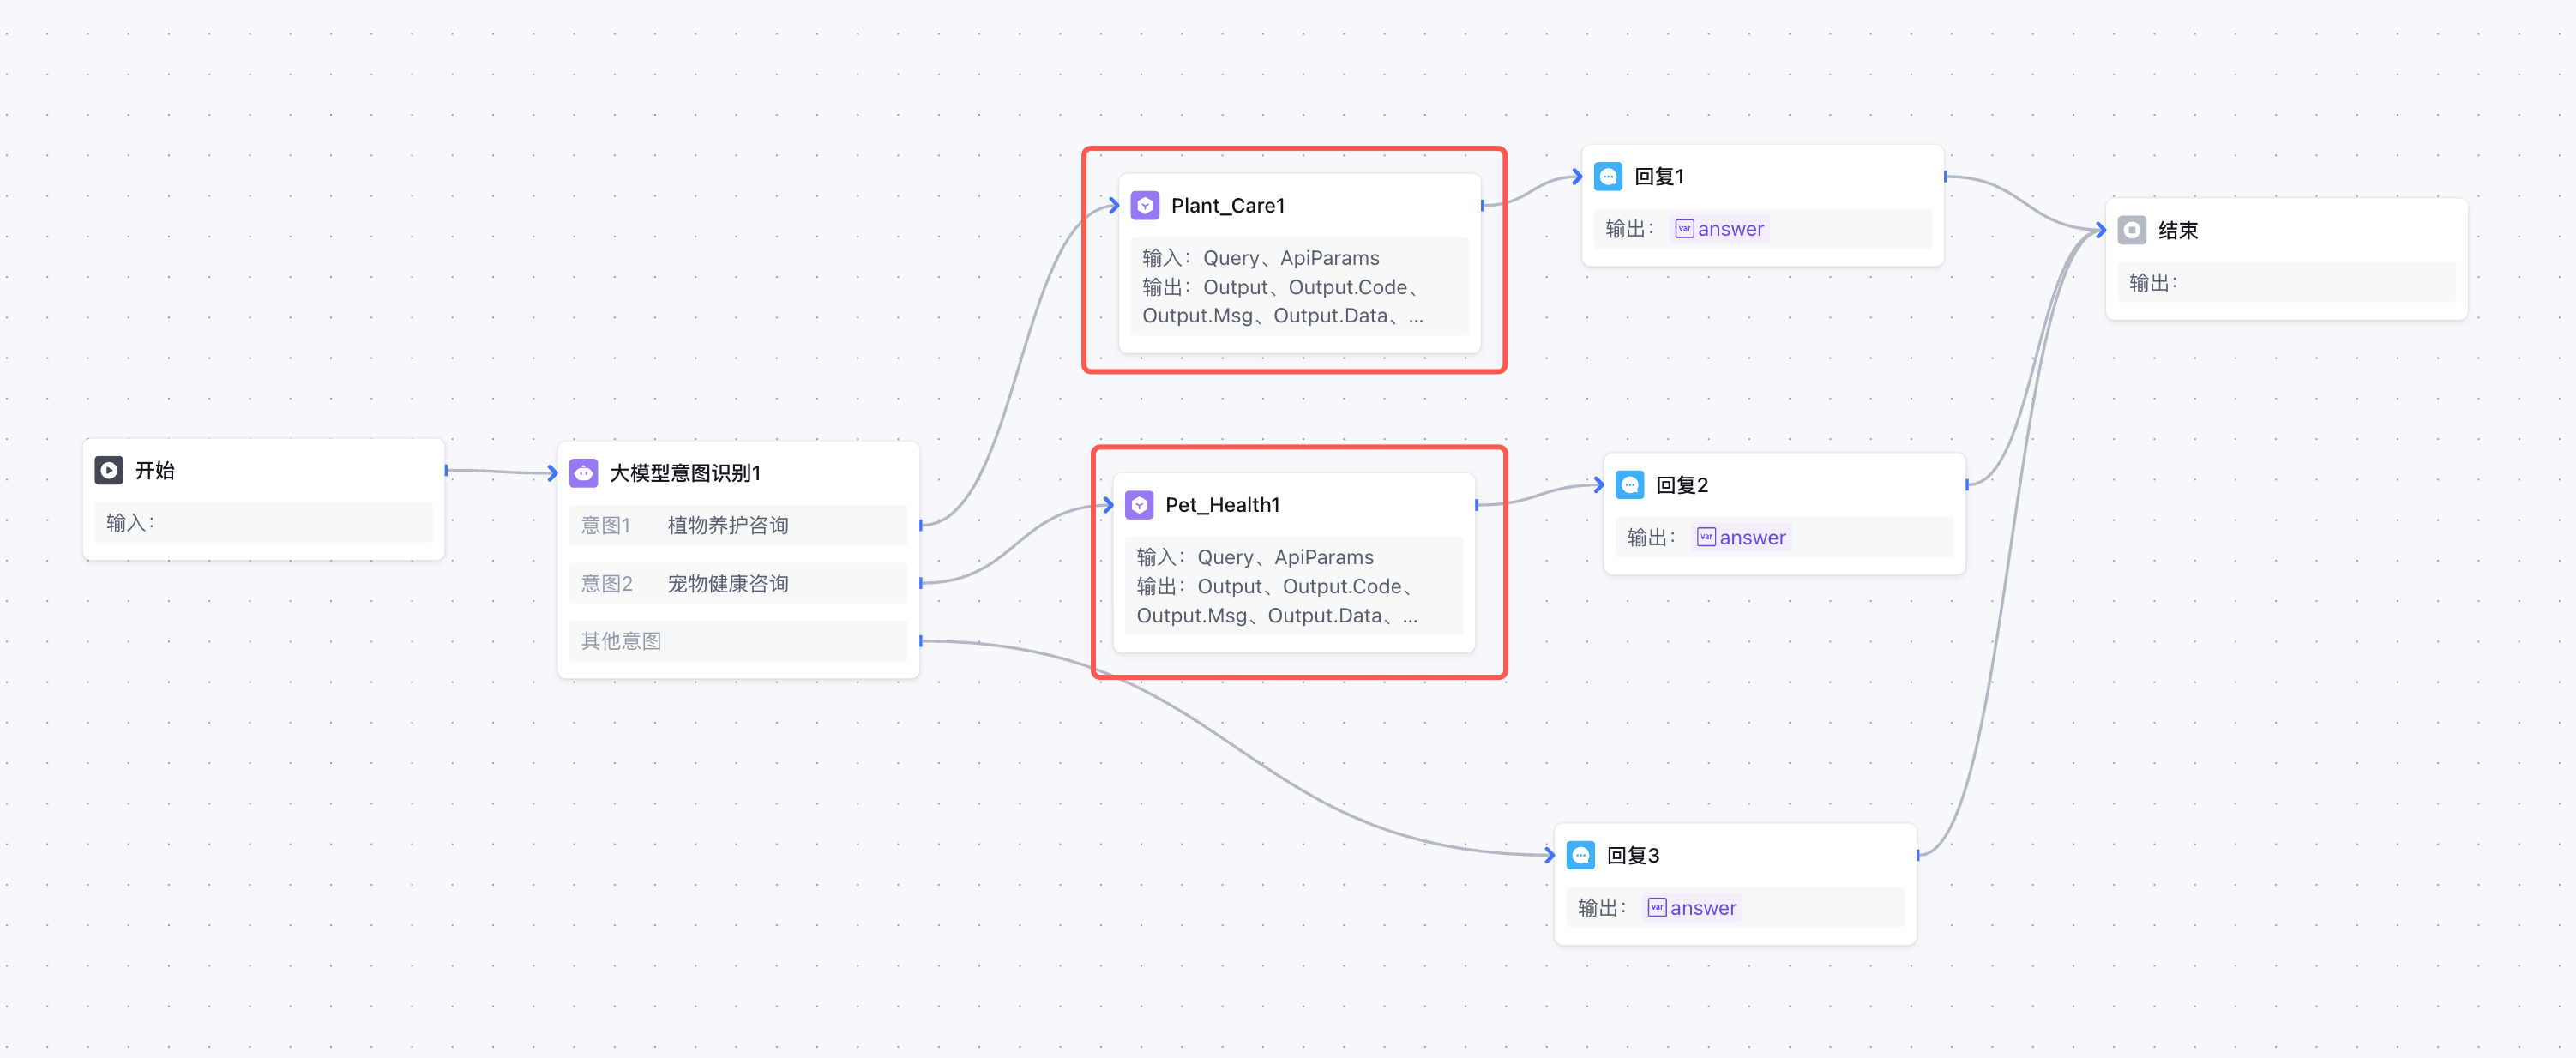The image size is (2576, 1058).
Task: Click the Plant_Care1 plugin cube icon
Action: pos(1144,205)
